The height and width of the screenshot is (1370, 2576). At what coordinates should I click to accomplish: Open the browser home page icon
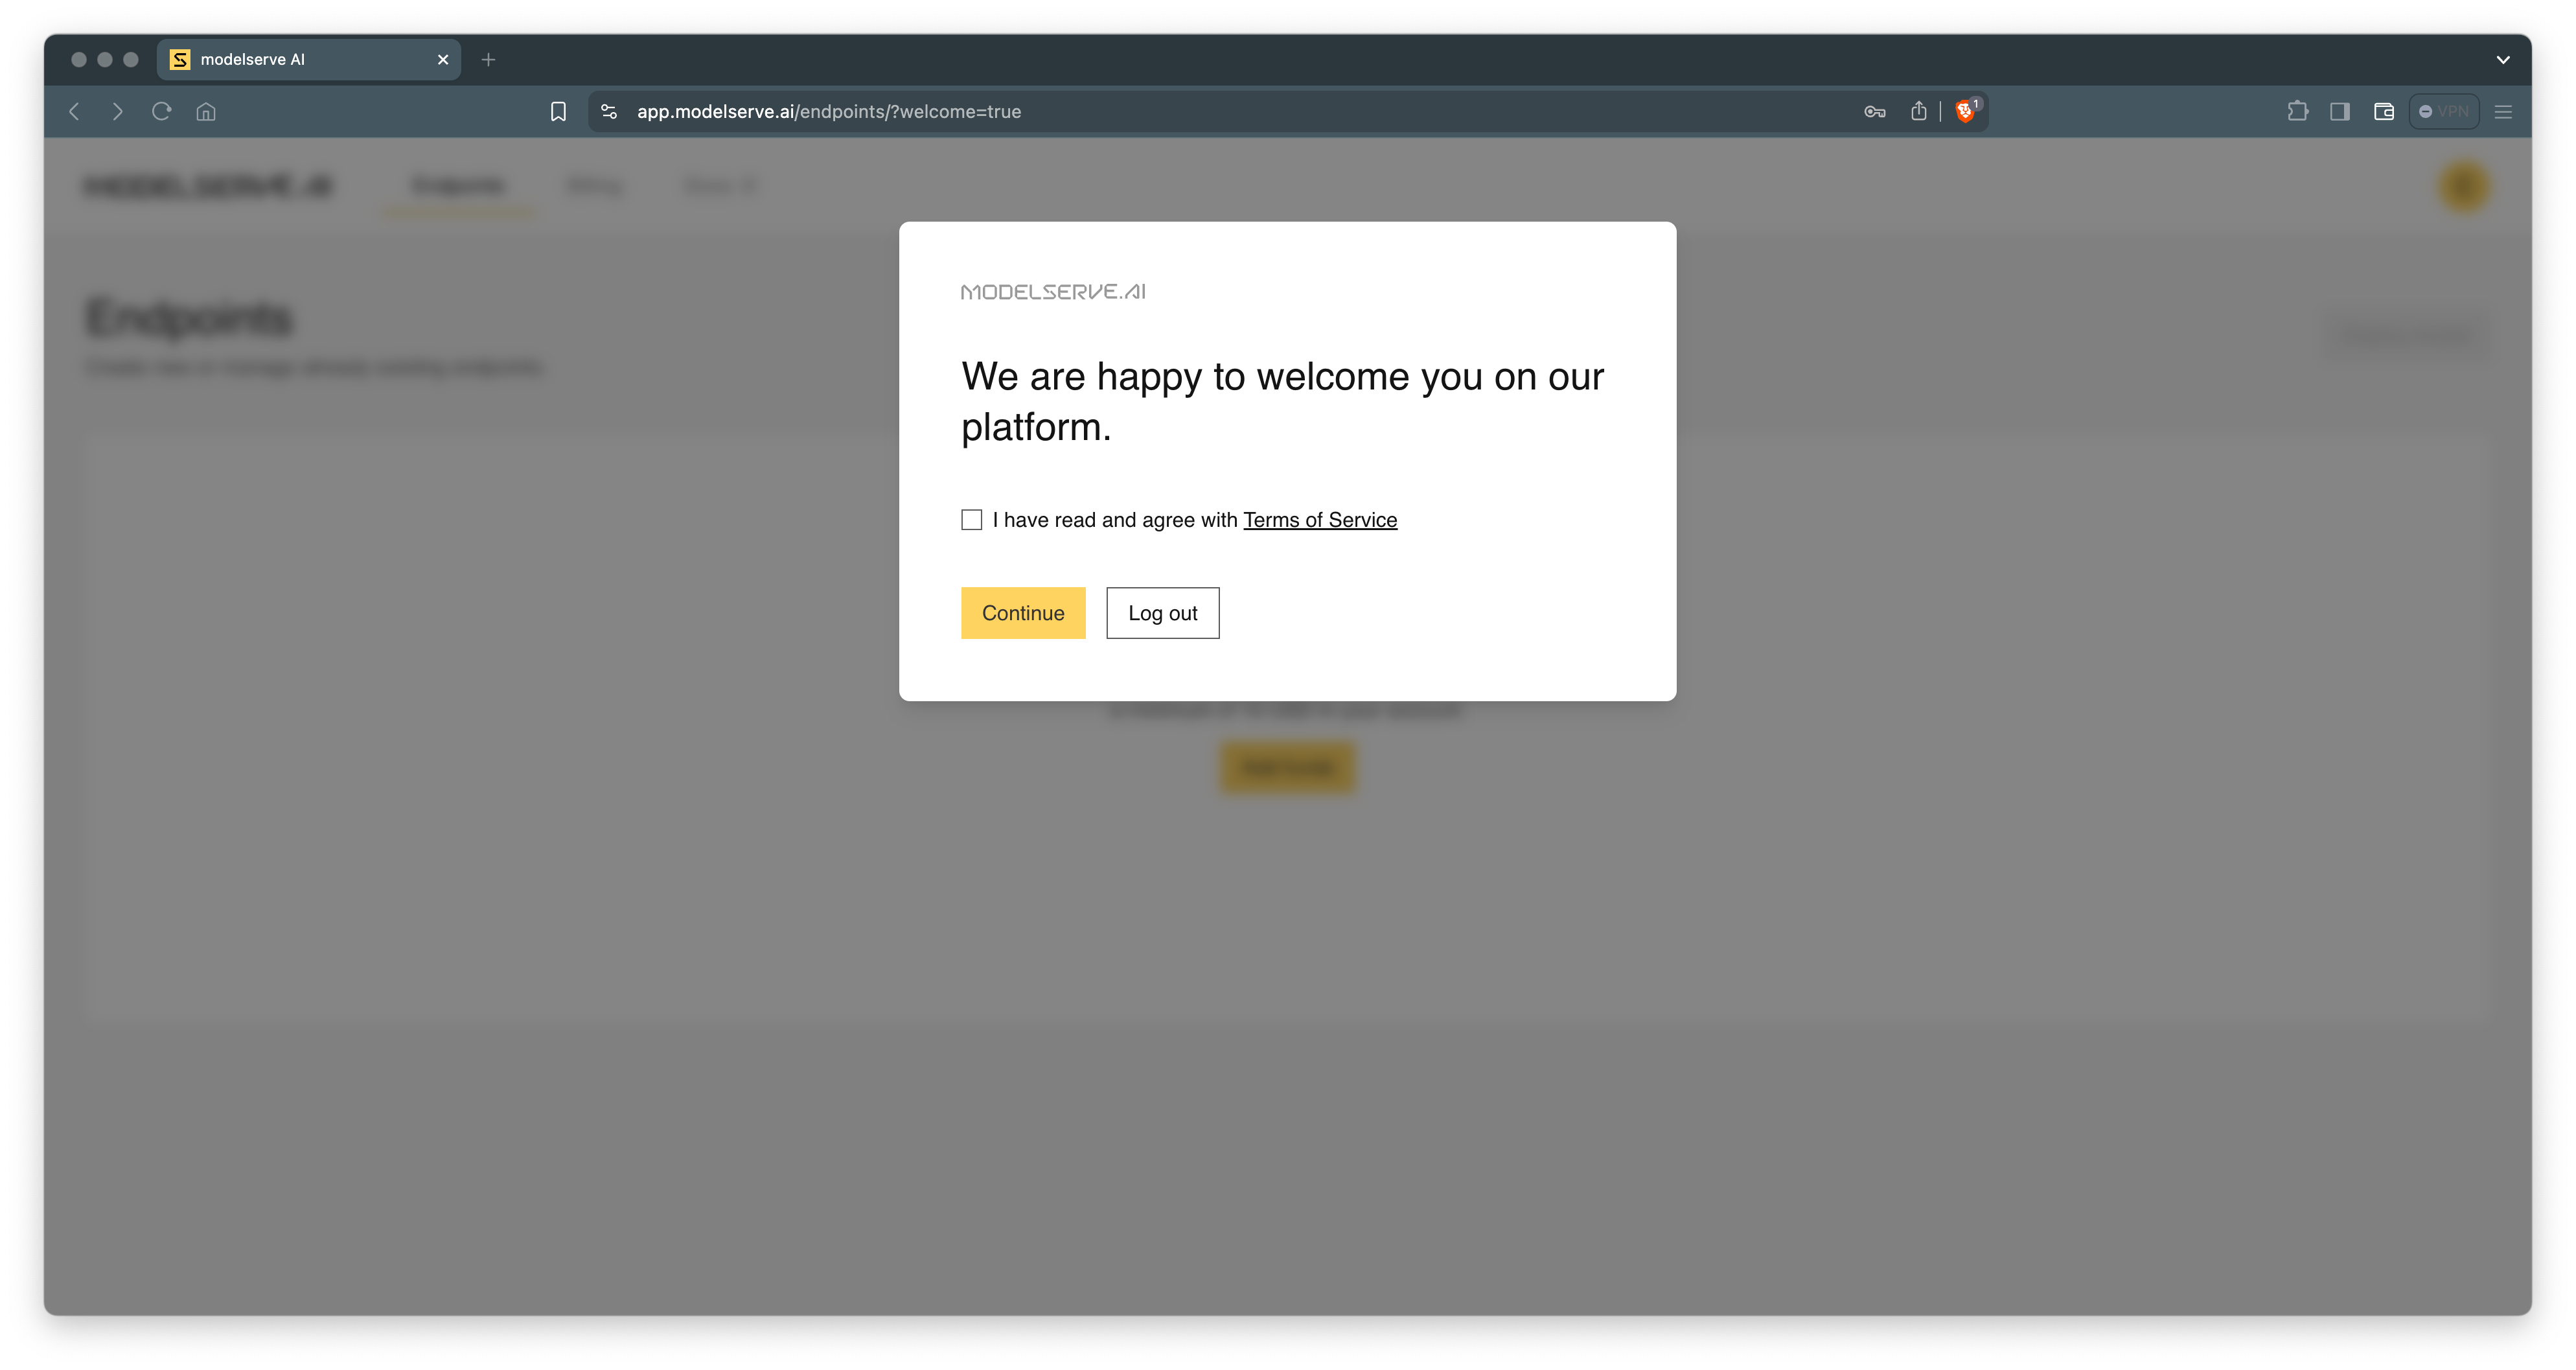click(x=206, y=111)
